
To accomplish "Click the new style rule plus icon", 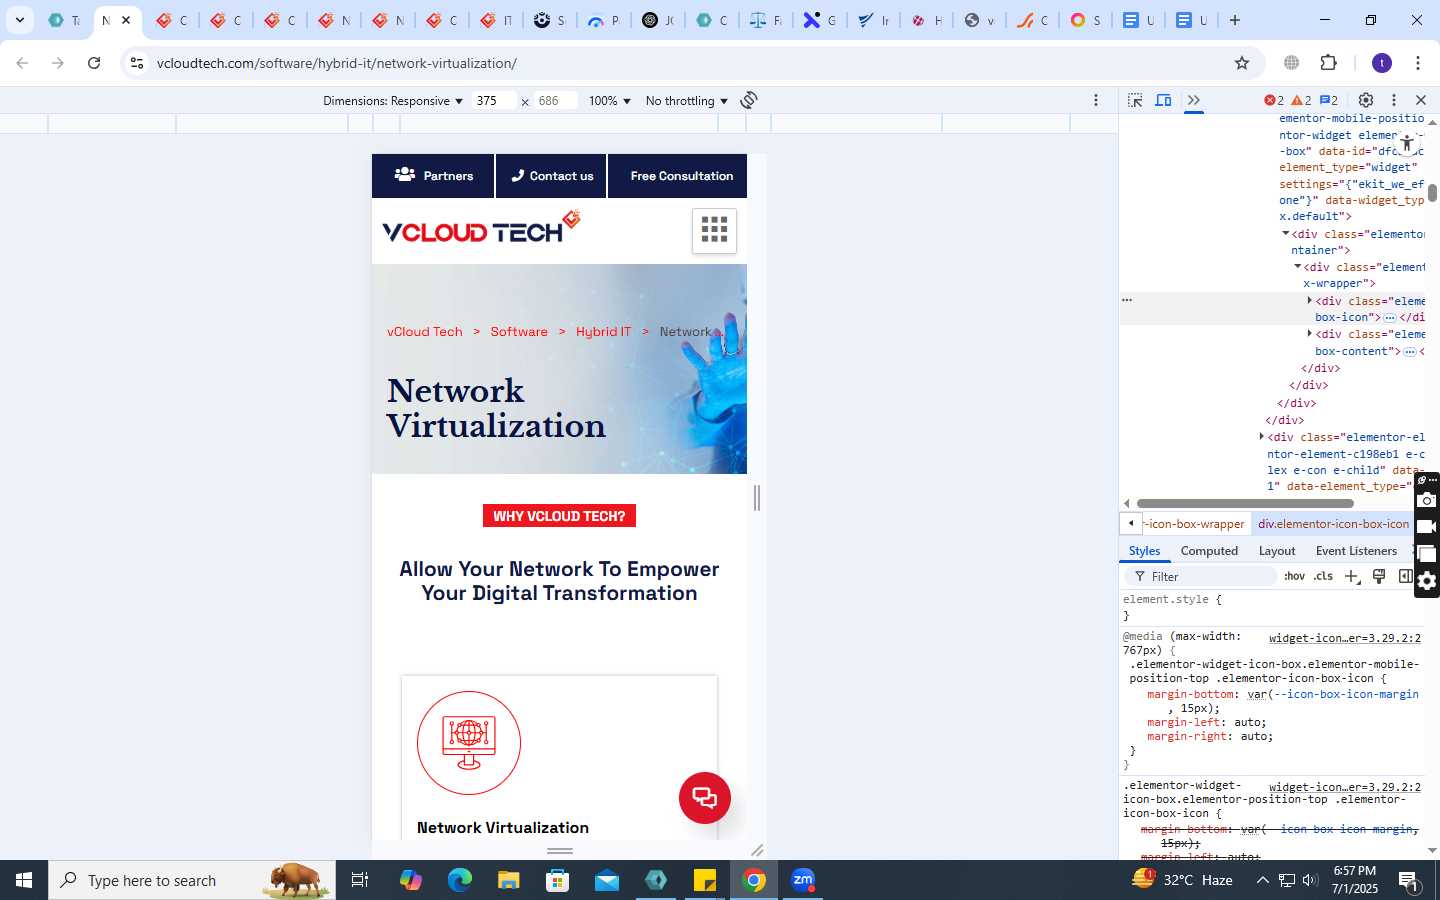I will coord(1352,576).
